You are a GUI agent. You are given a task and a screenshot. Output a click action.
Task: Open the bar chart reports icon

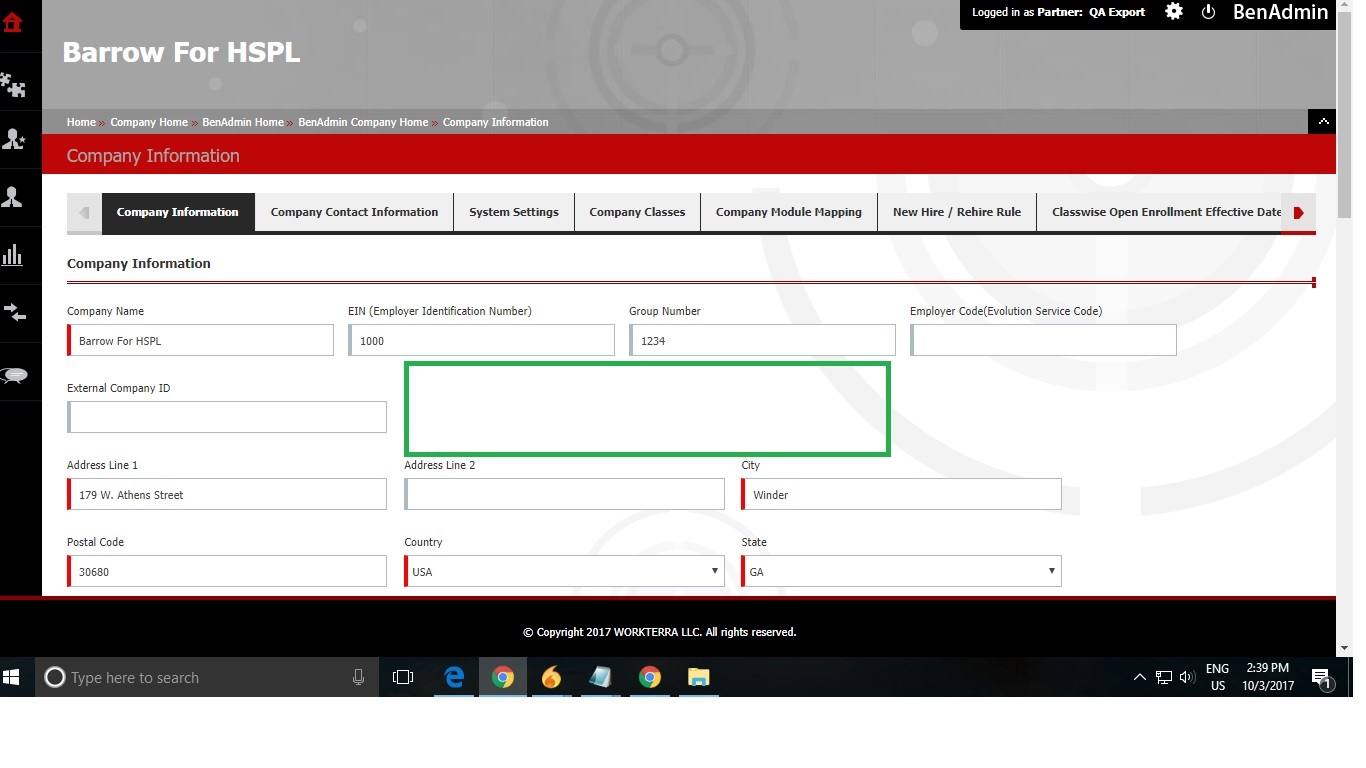pos(13,255)
